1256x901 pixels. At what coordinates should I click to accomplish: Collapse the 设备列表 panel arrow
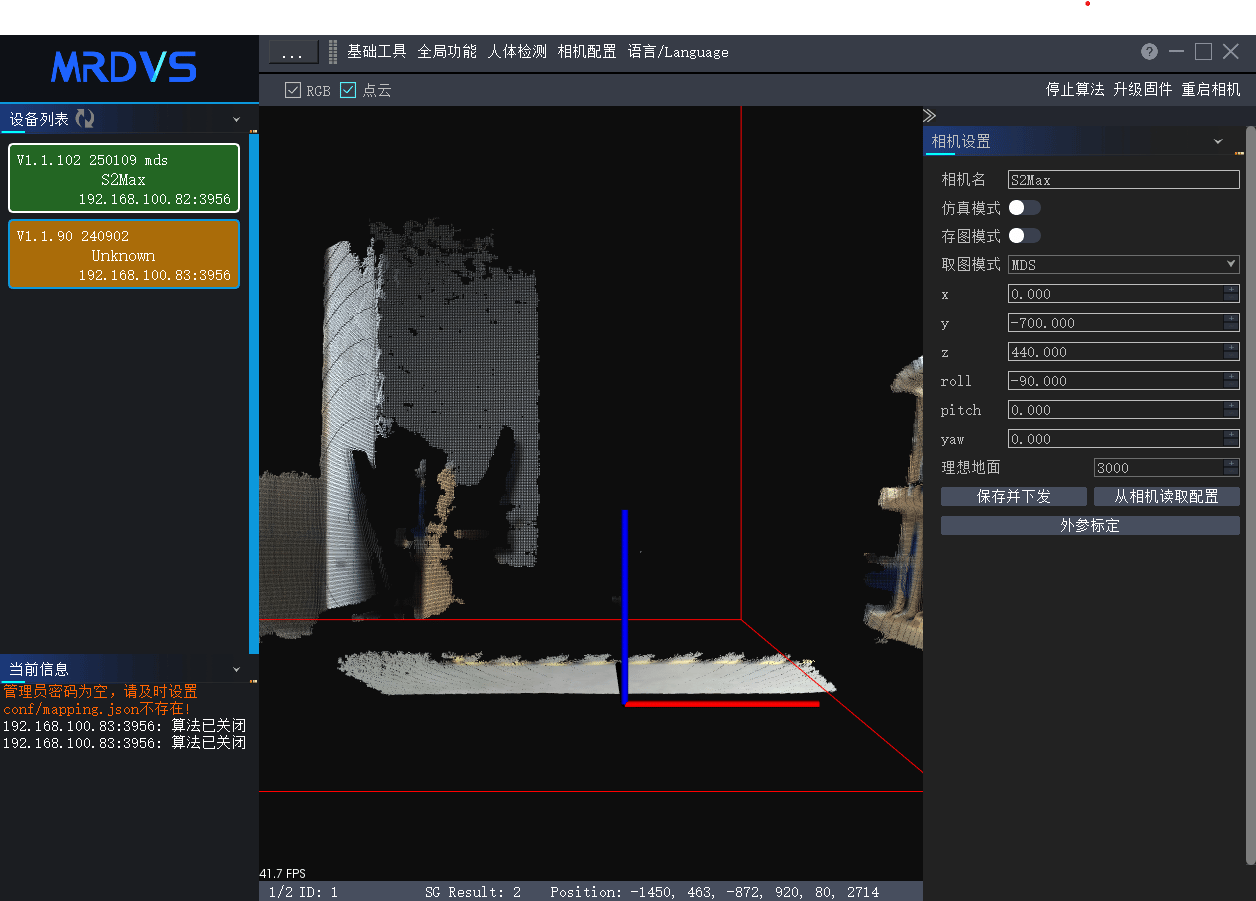coord(237,119)
